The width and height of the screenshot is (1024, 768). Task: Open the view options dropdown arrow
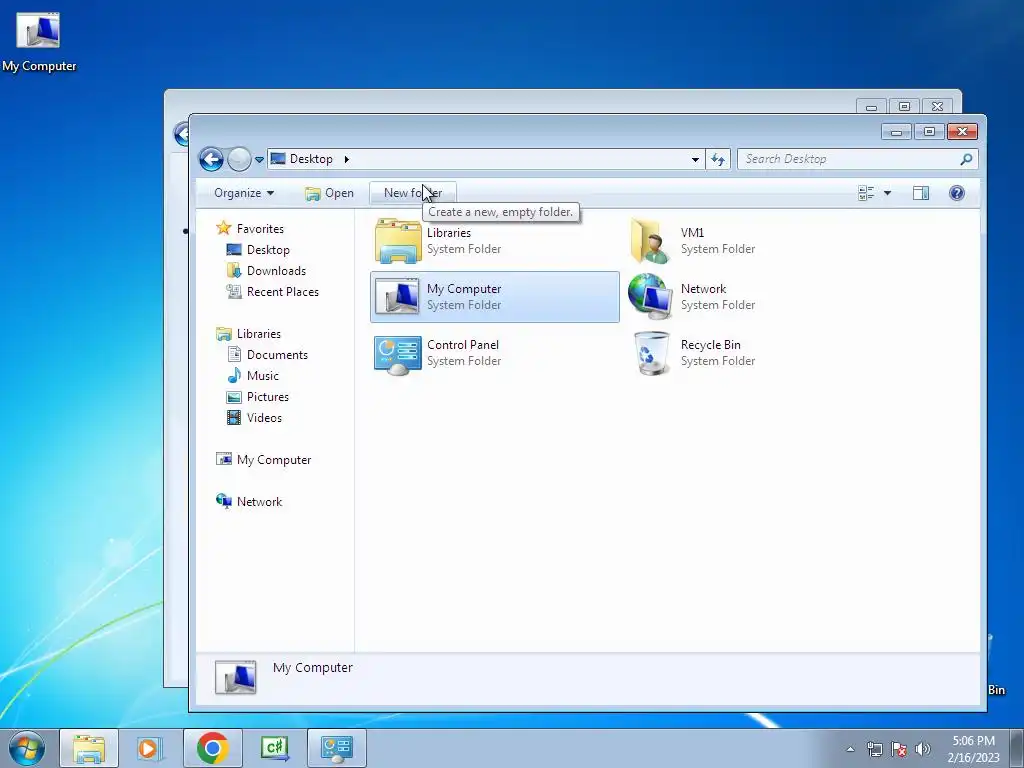pos(887,193)
